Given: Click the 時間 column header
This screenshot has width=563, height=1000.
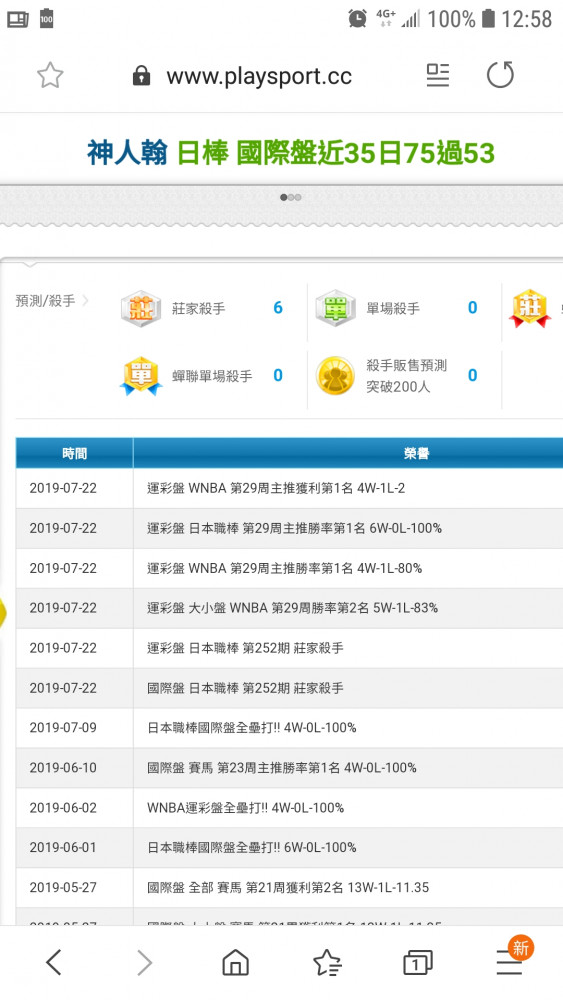Looking at the screenshot, I should point(75,453).
